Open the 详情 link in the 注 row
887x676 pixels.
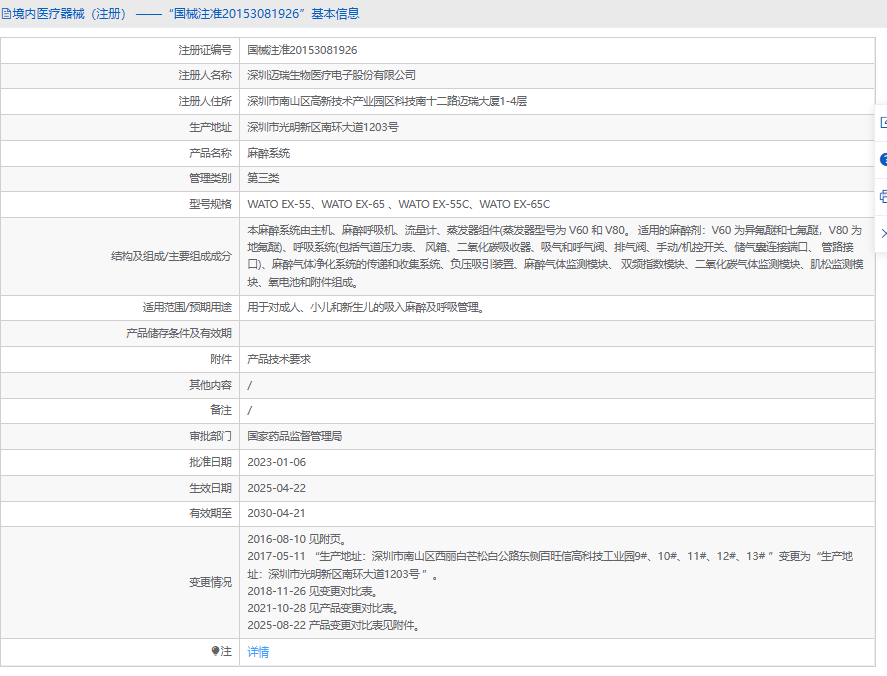(258, 652)
